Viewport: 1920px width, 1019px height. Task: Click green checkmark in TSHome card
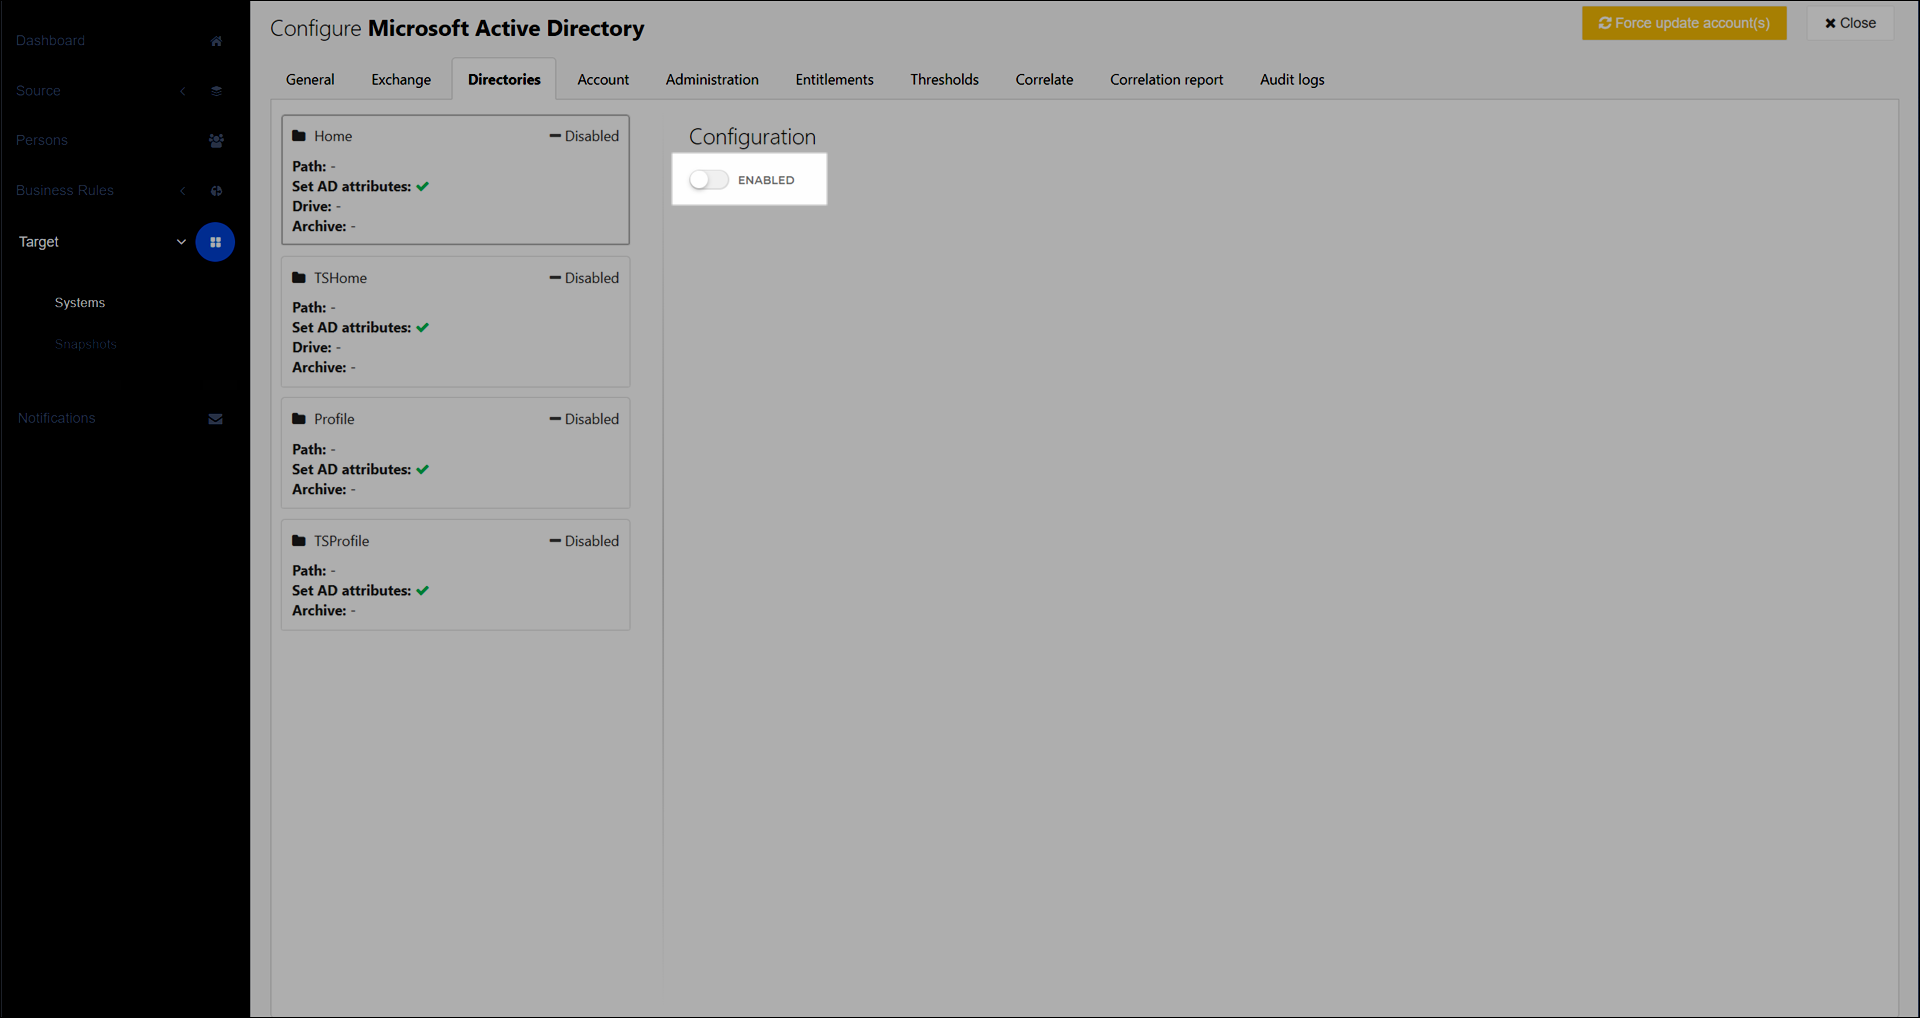pyautogui.click(x=423, y=328)
